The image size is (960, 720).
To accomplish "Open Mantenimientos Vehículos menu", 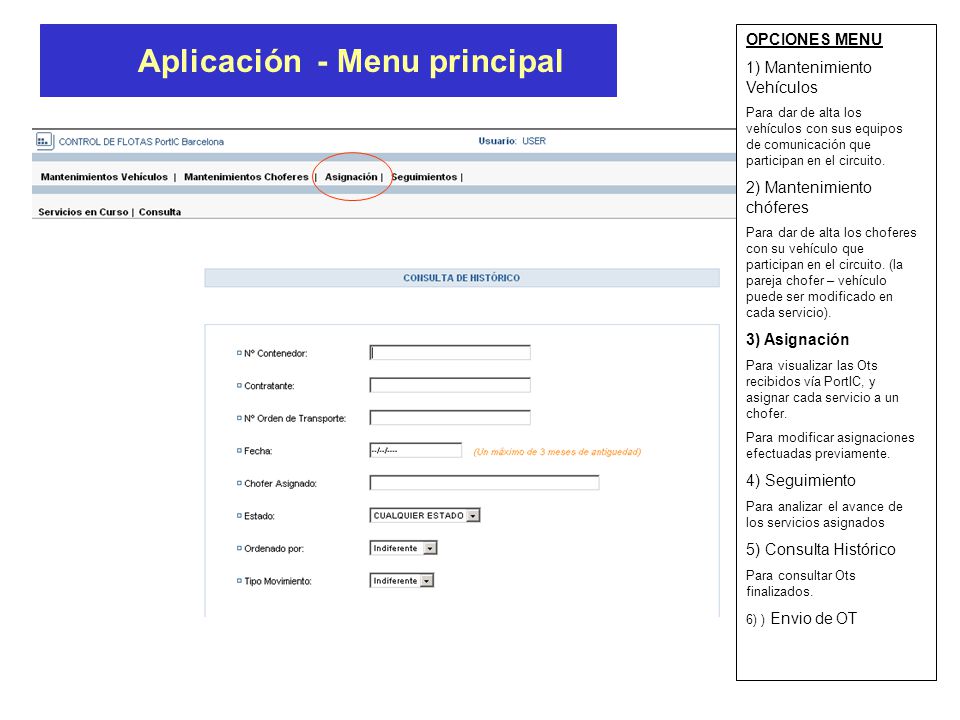I will click(104, 177).
